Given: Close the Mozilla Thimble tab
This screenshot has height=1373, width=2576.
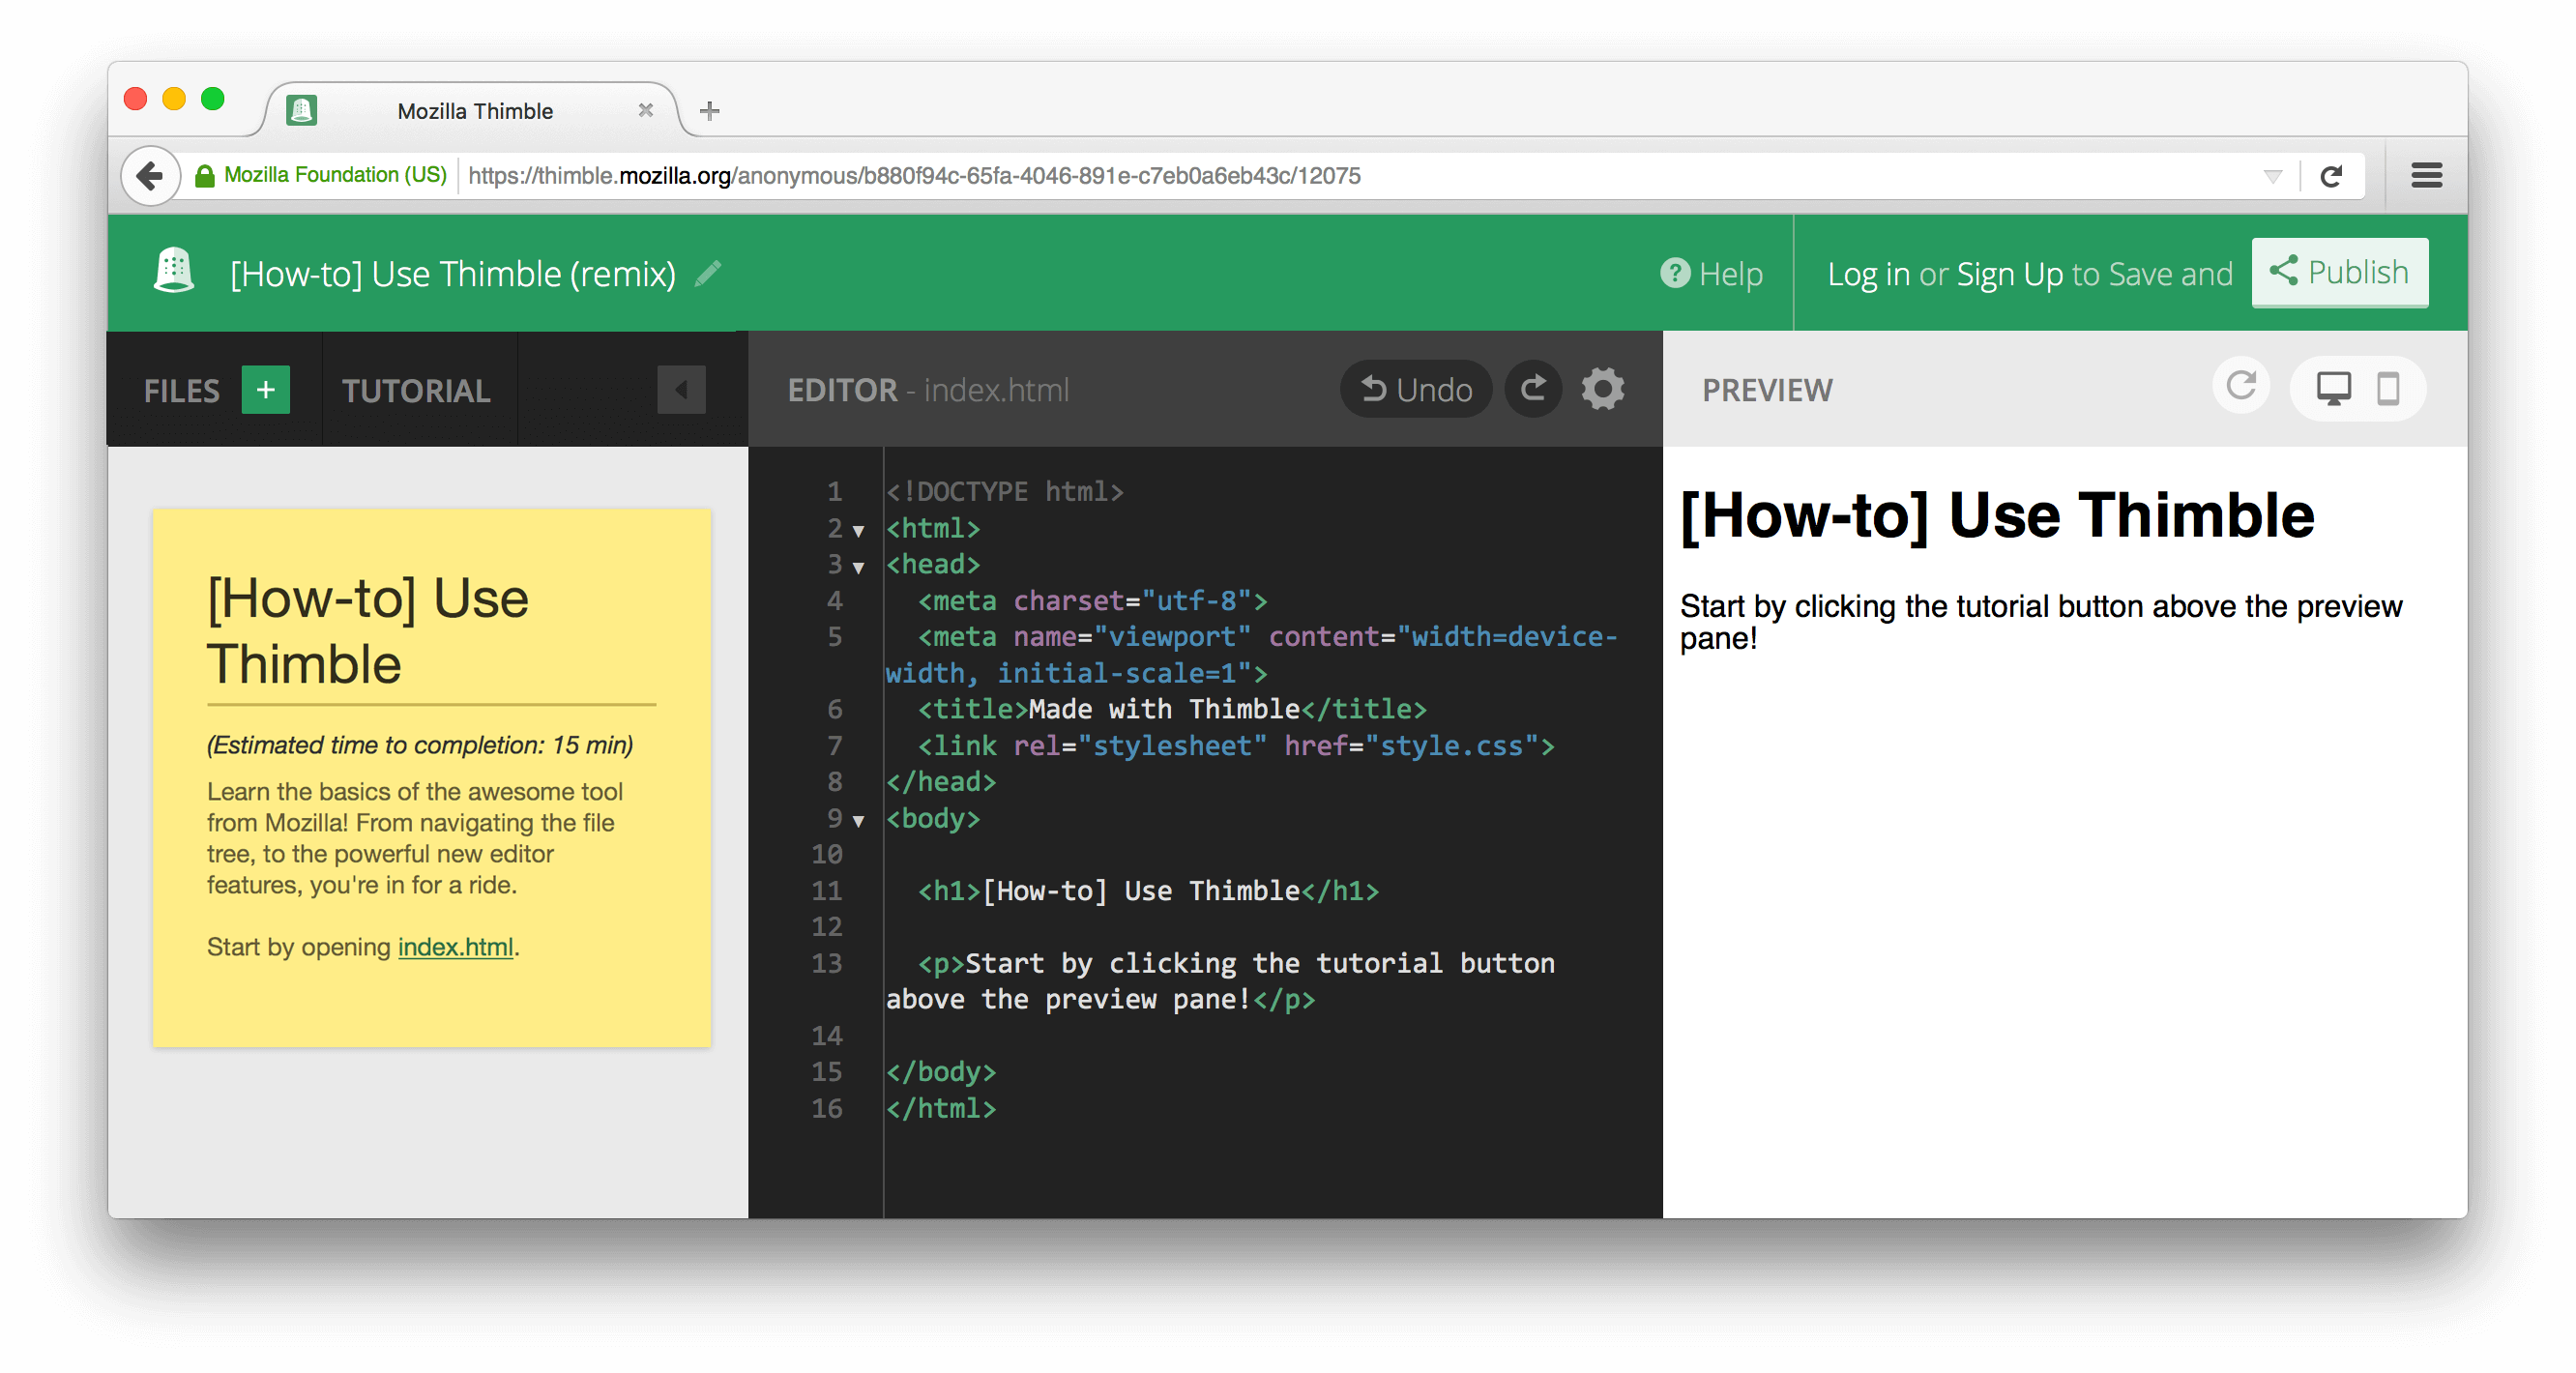Looking at the screenshot, I should pos(646,110).
